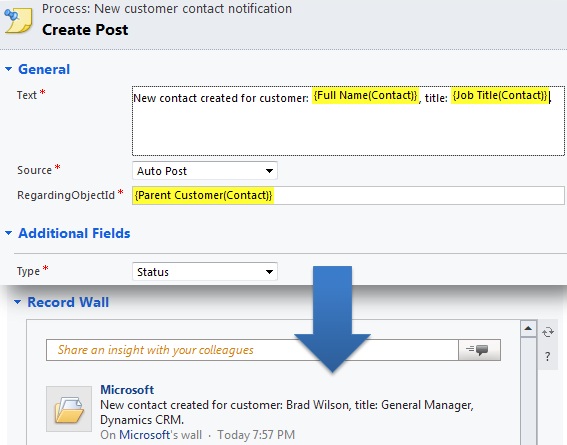This screenshot has height=445, width=567.
Task: Open the Source Auto Post dropdown
Action: [205, 171]
